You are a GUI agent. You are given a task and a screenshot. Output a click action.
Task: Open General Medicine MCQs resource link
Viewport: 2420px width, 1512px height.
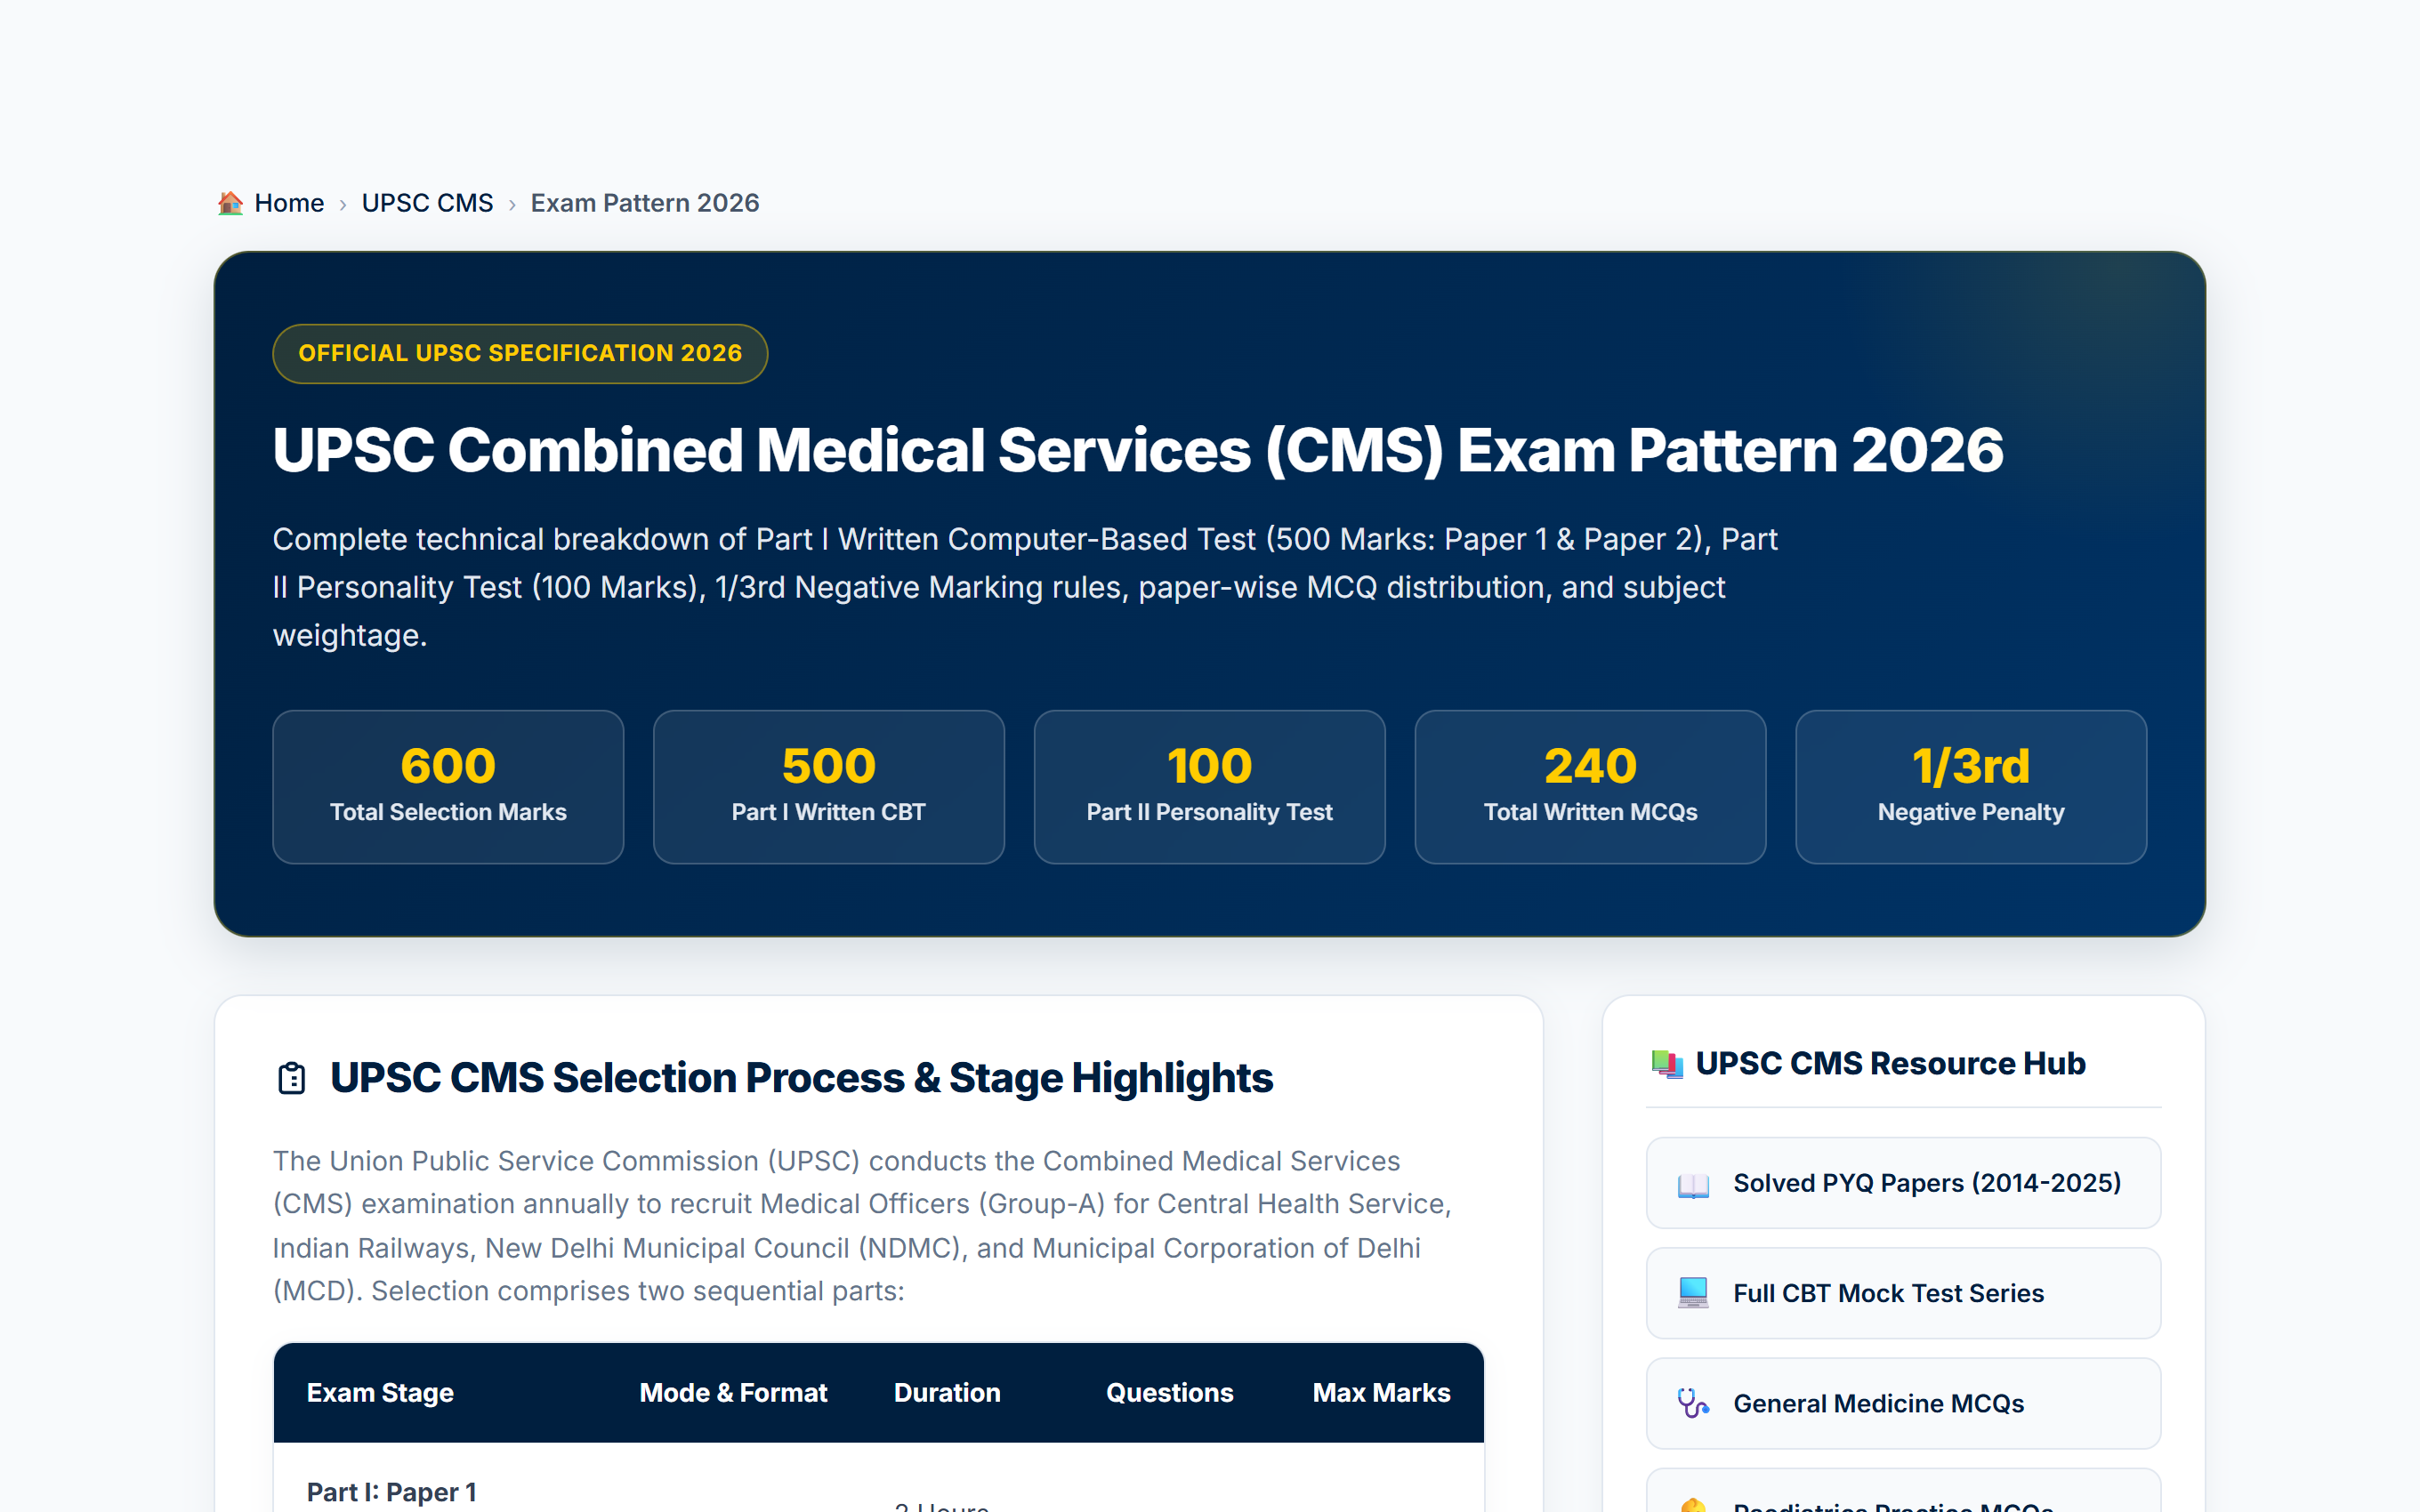click(x=1904, y=1403)
